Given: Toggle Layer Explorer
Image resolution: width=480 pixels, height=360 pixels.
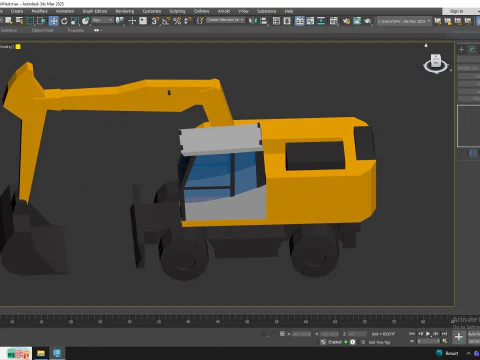Looking at the screenshot, I should (x=287, y=21).
